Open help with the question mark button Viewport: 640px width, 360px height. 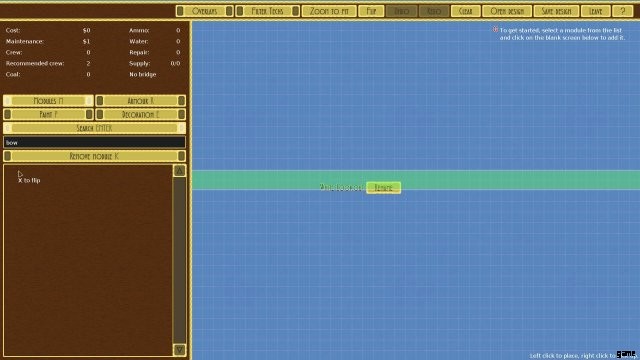622,11
